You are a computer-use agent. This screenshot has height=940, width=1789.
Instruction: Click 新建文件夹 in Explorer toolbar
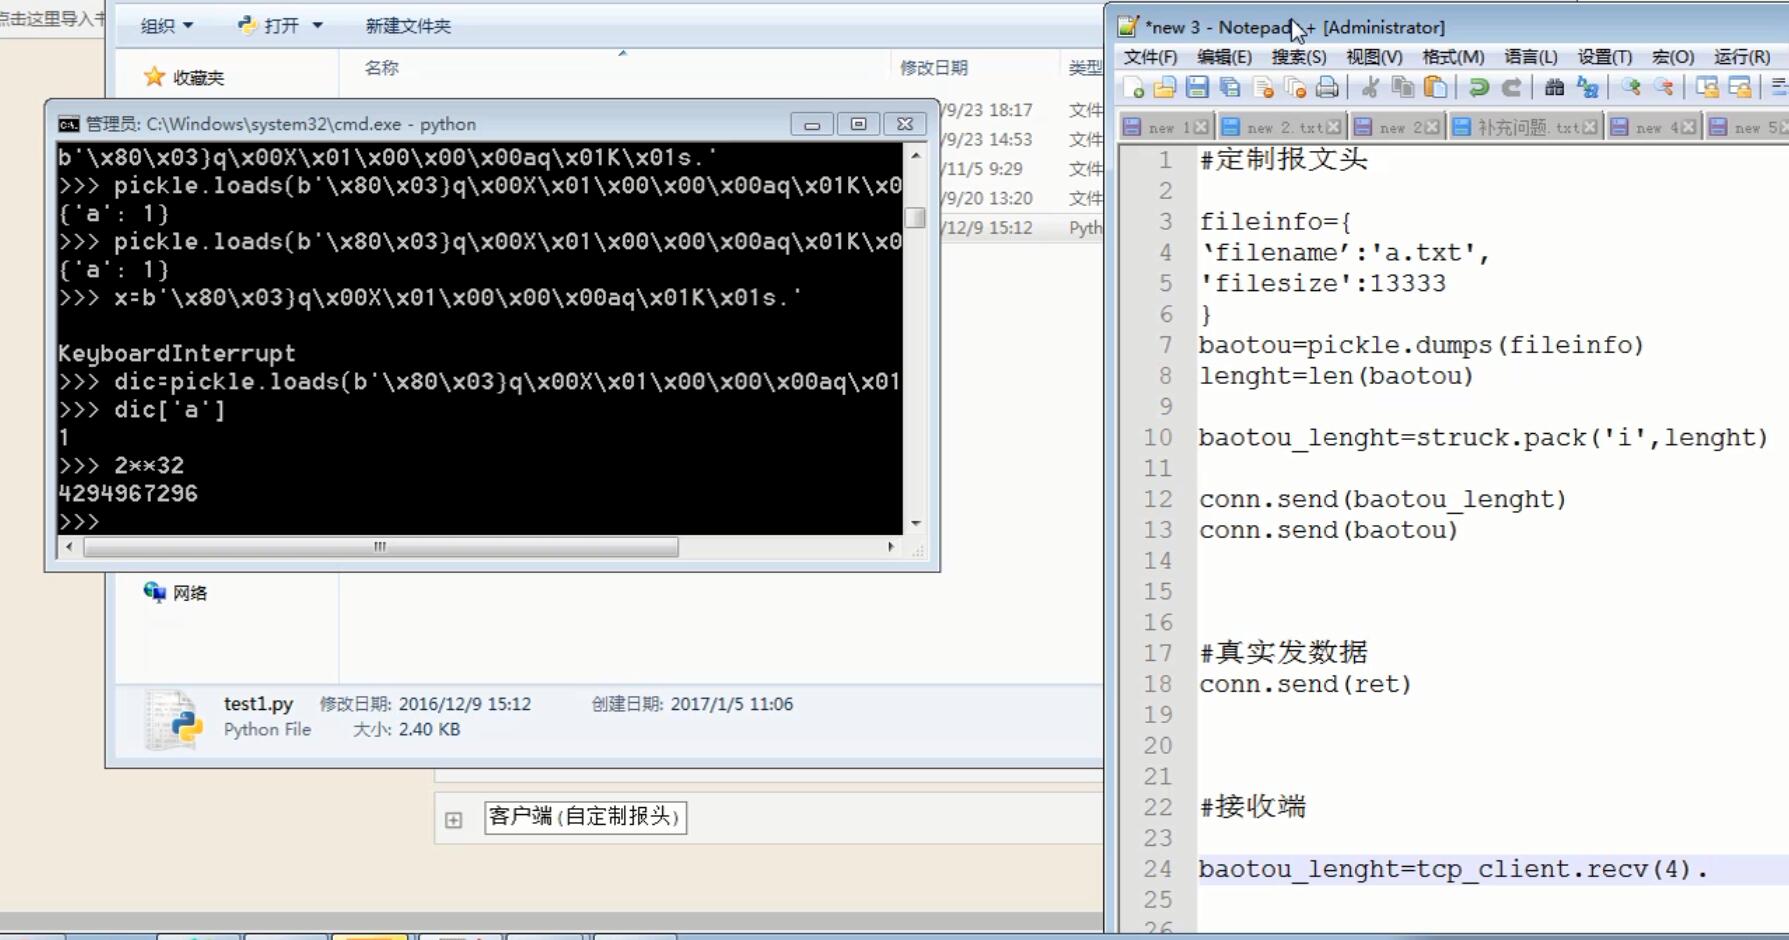click(x=408, y=26)
